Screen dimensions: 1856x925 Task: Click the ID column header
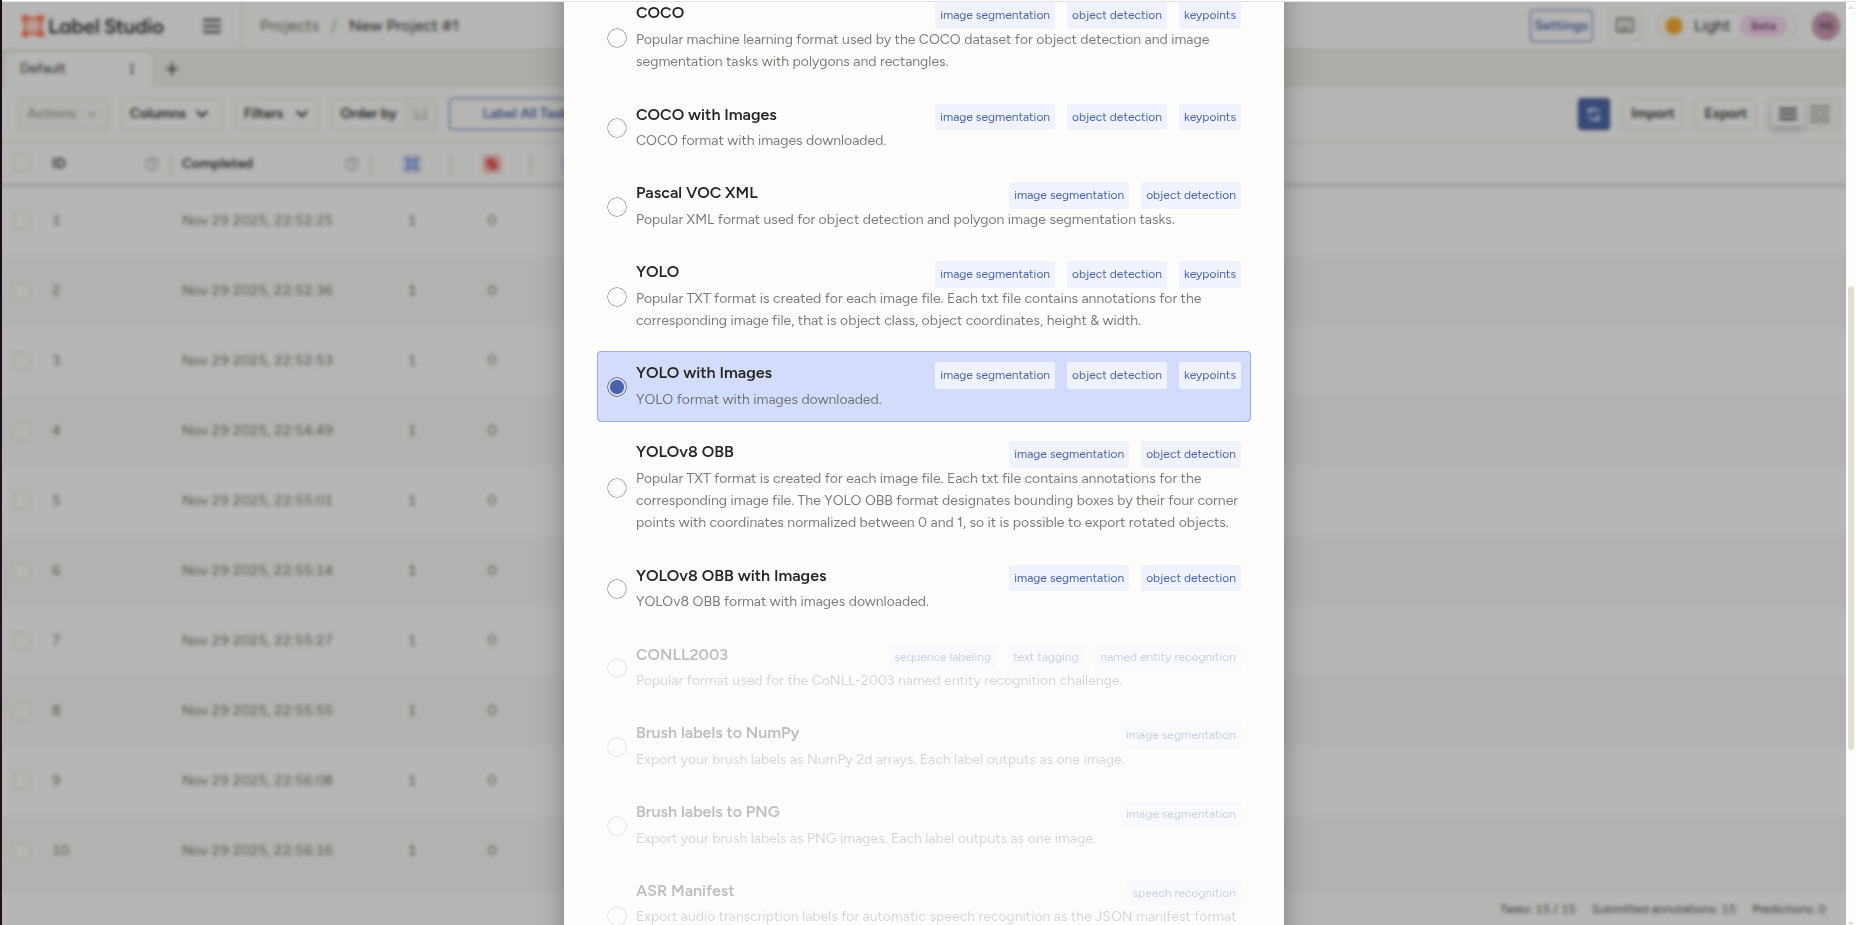click(x=59, y=164)
